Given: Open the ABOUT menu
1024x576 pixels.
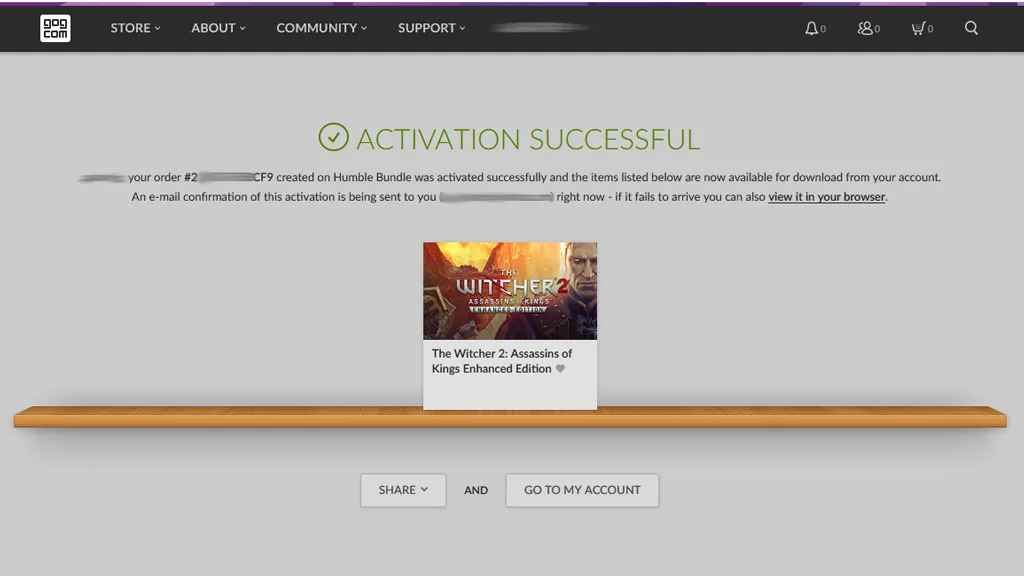Looking at the screenshot, I should point(218,28).
